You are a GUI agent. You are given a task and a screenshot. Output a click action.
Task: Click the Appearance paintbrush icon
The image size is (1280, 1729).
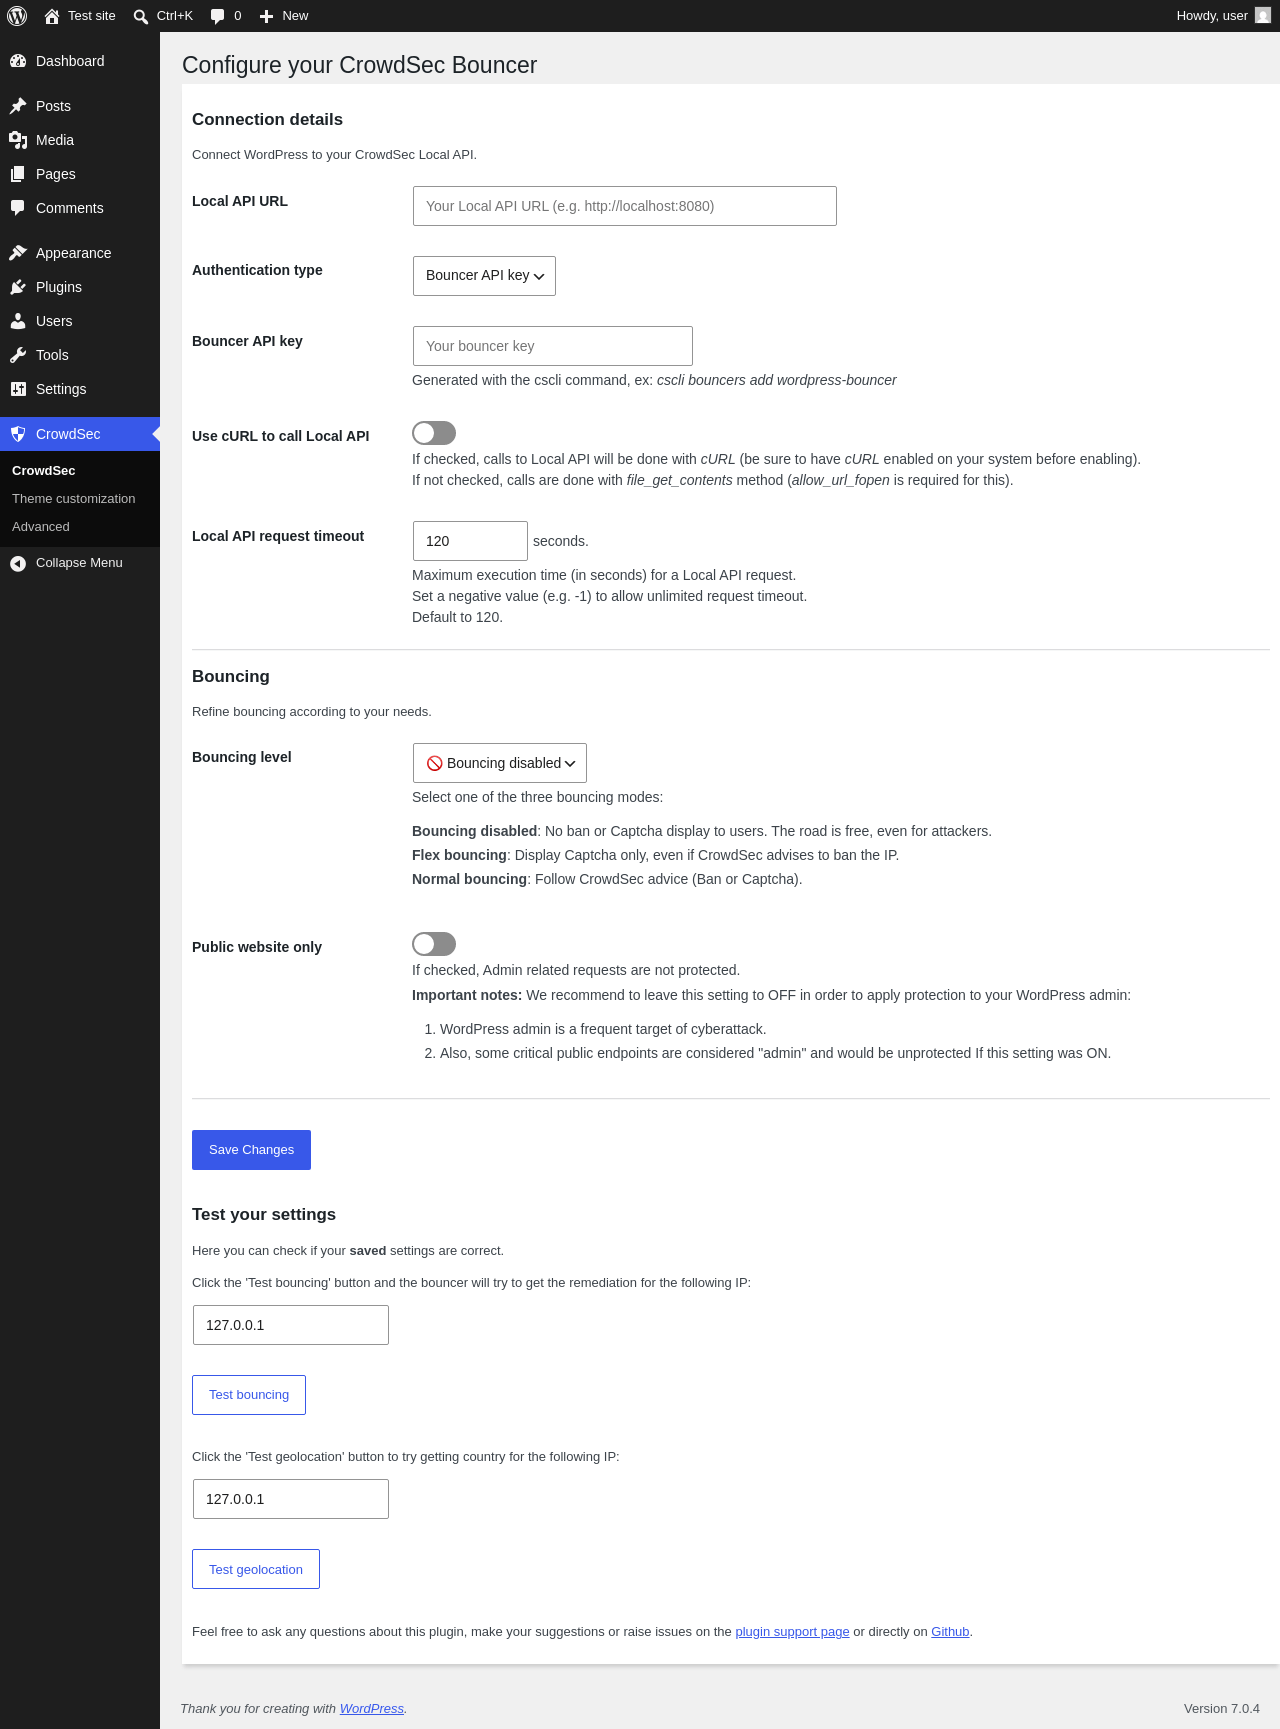click(x=18, y=253)
